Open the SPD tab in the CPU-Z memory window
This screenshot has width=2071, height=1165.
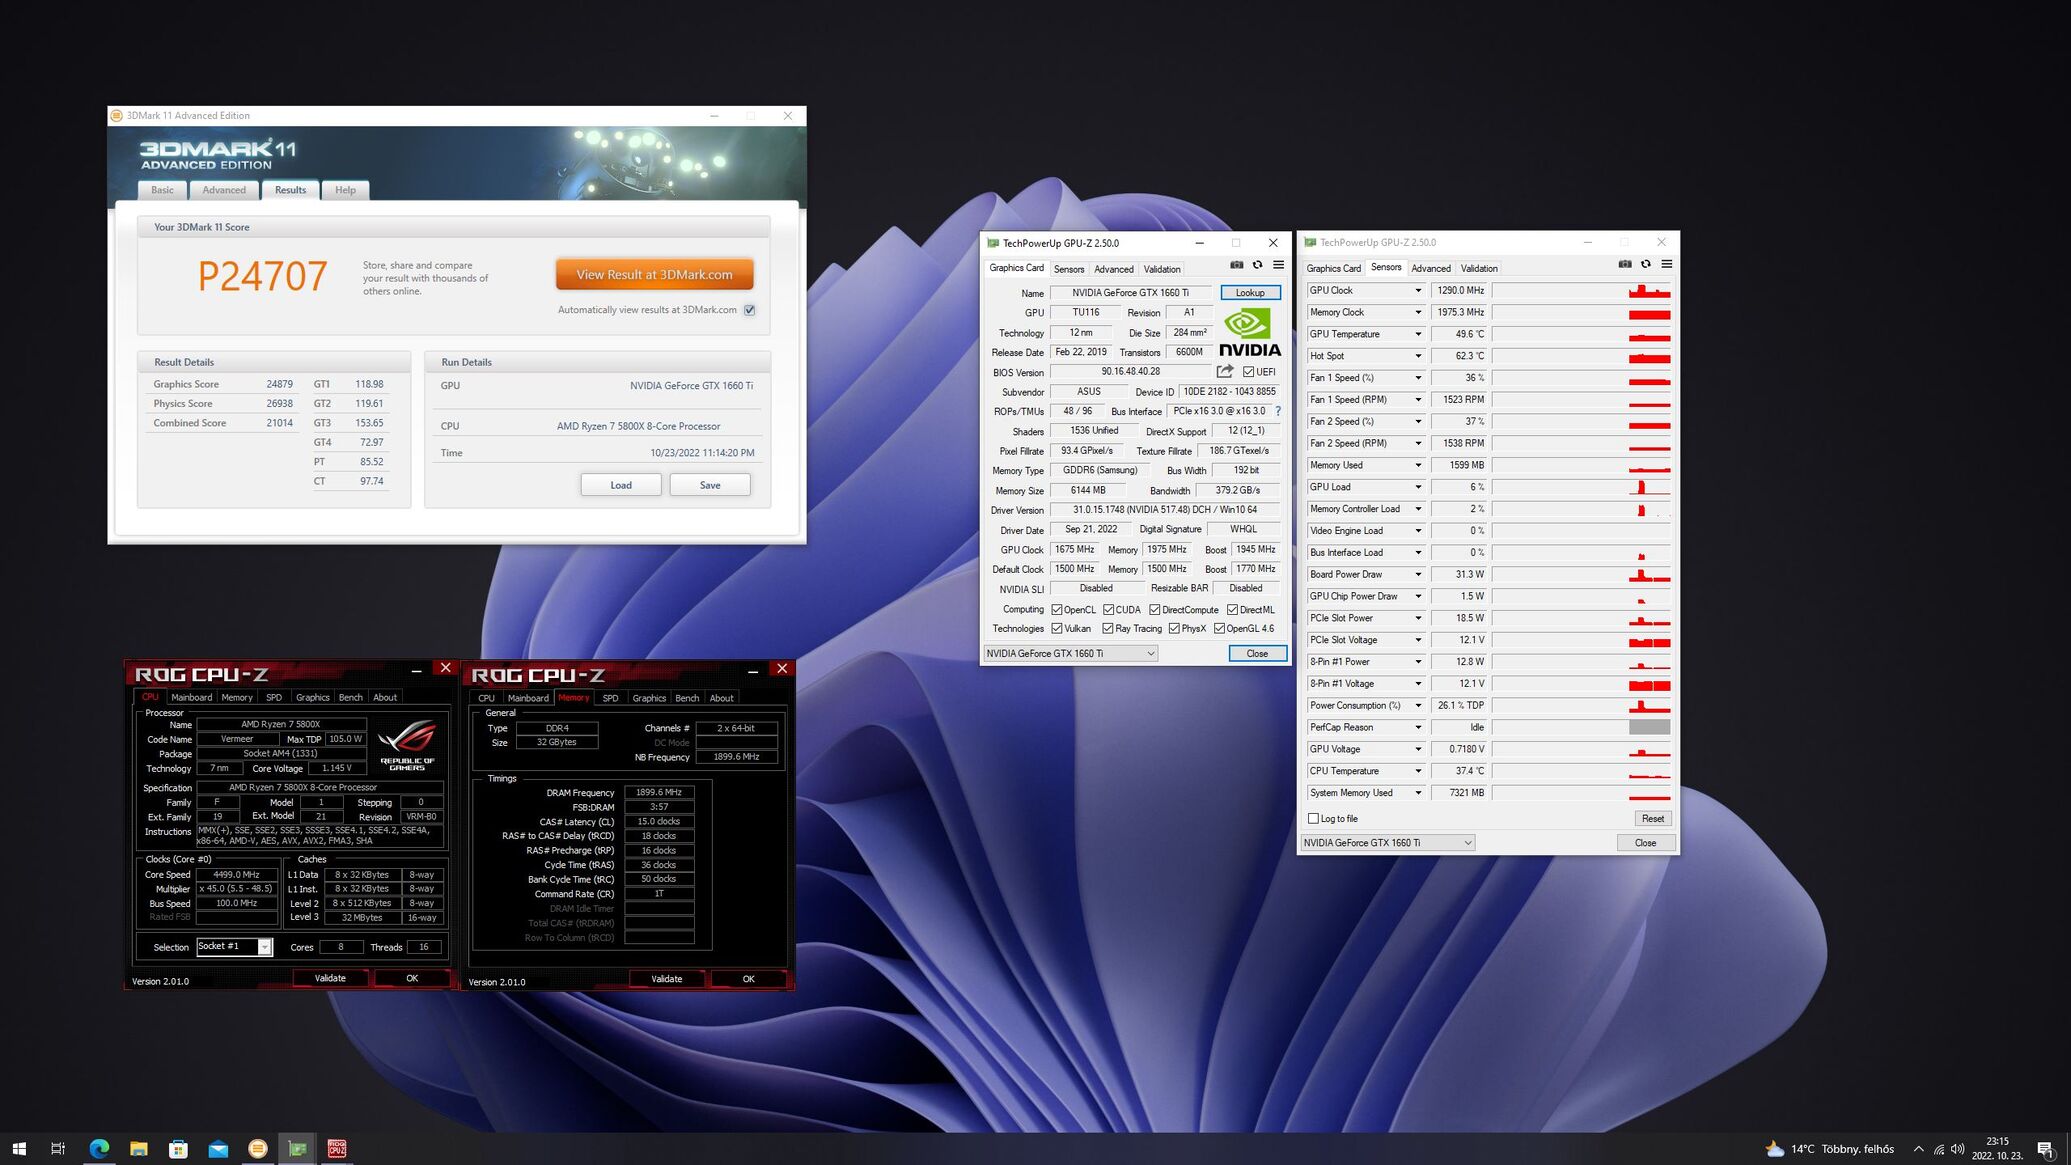pos(610,698)
